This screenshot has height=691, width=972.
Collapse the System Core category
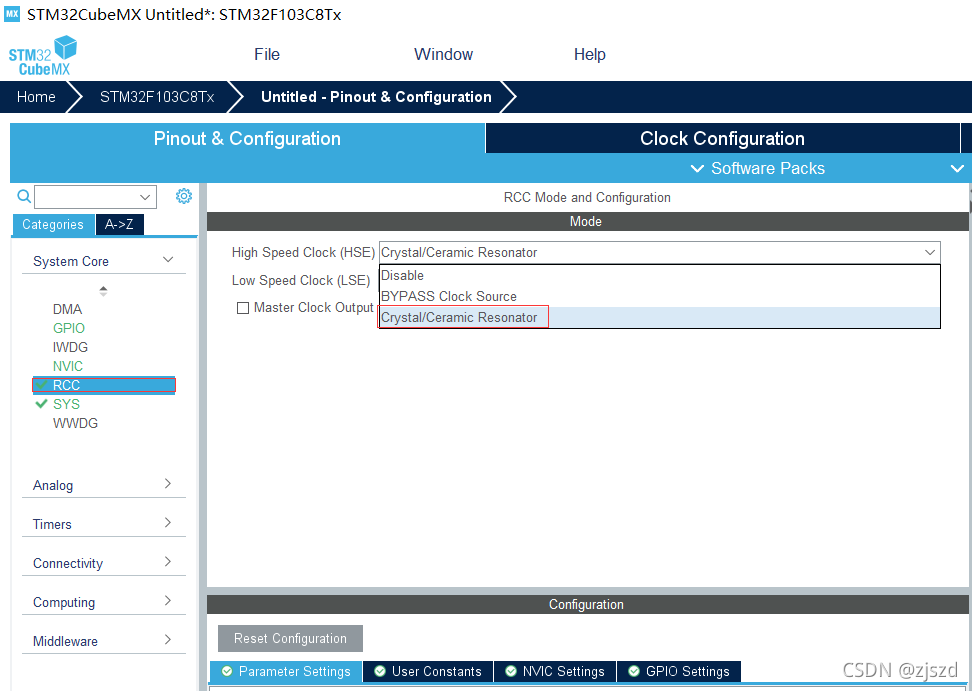click(x=168, y=260)
